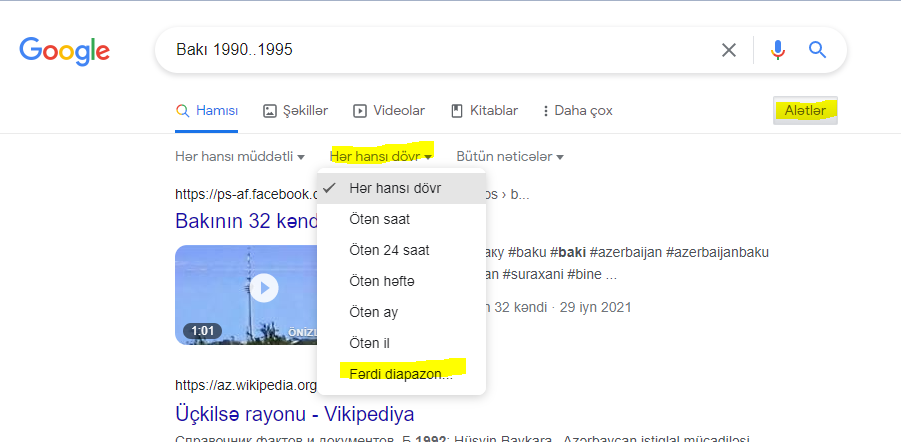Start voice search with microphone icon
The image size is (901, 442).
point(778,50)
